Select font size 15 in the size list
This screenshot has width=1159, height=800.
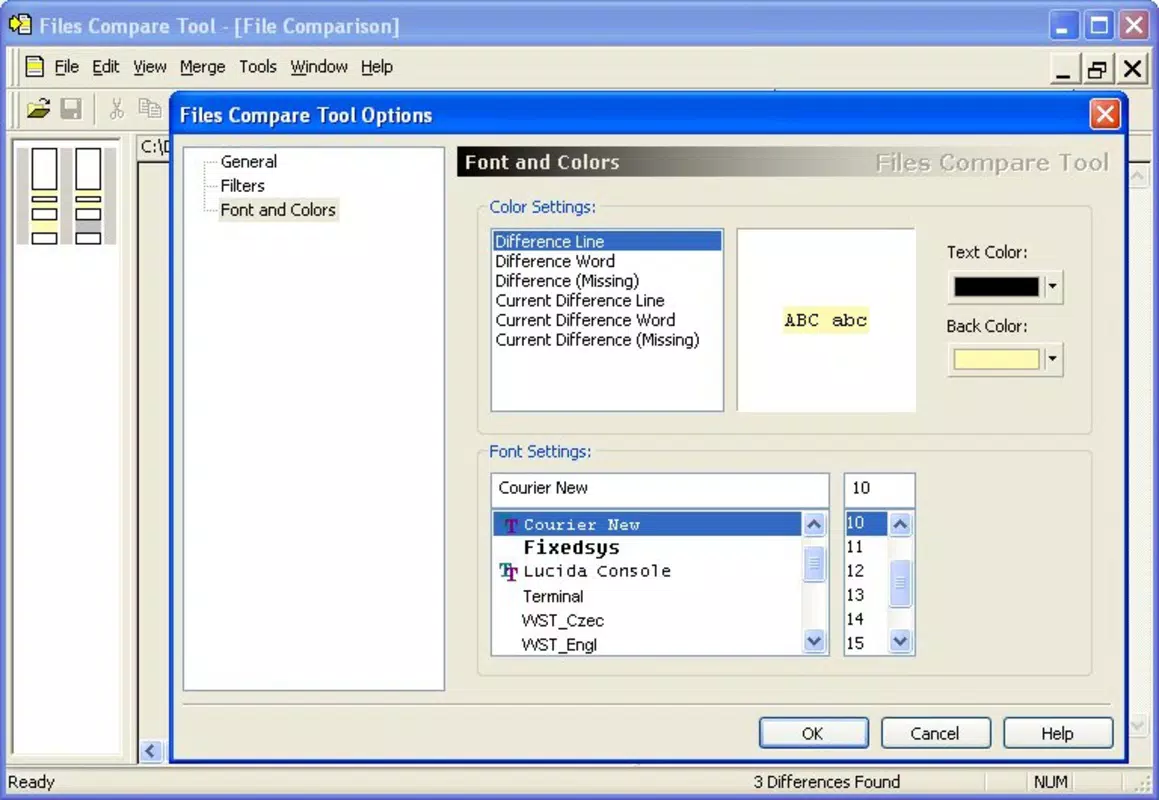[x=866, y=643]
